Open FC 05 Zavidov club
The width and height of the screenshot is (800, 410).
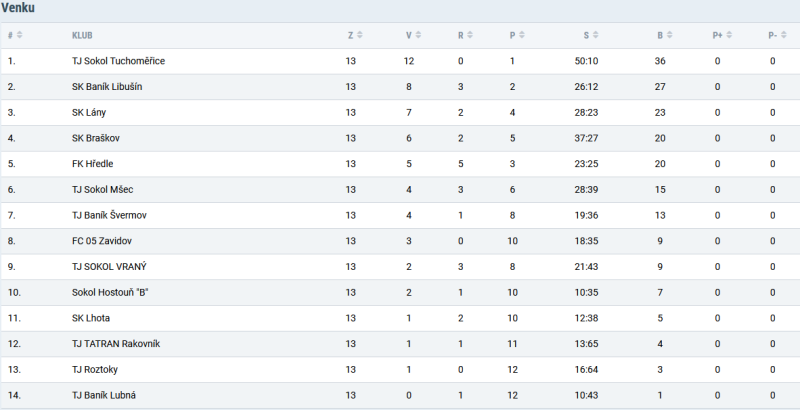(x=102, y=241)
